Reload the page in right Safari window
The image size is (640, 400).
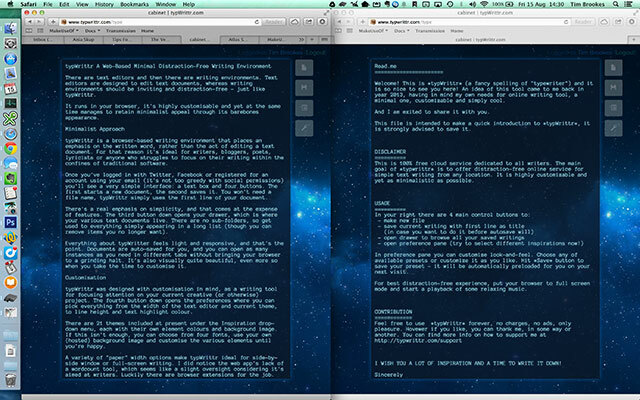tap(566, 22)
